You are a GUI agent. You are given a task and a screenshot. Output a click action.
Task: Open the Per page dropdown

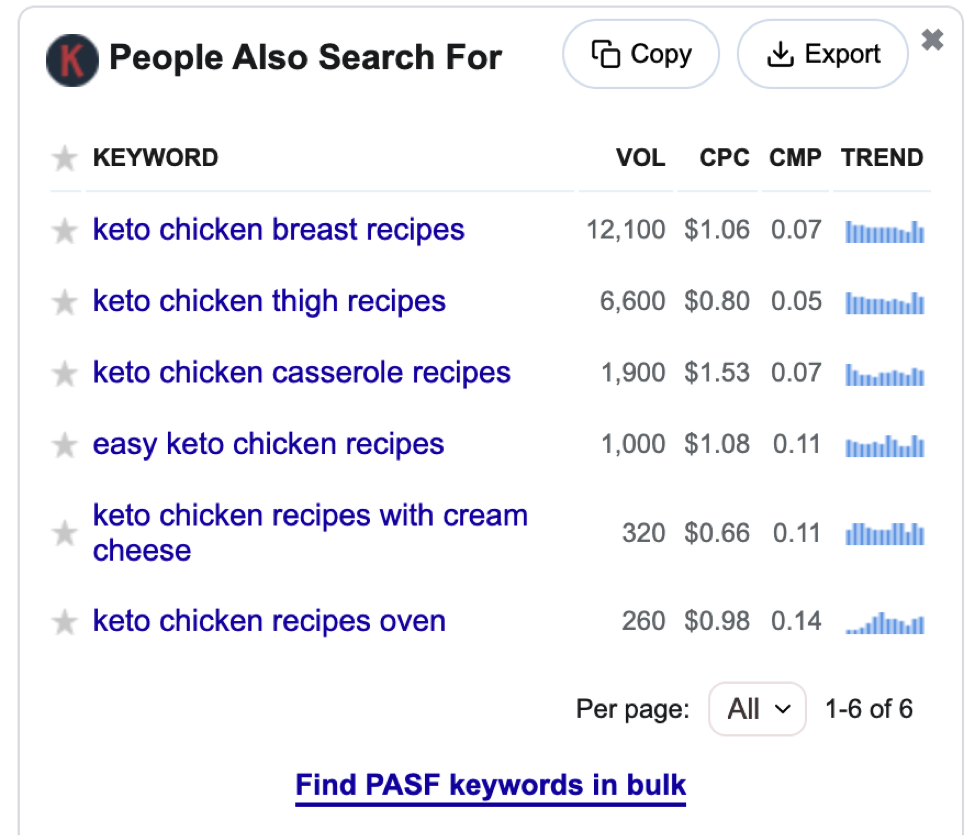757,708
